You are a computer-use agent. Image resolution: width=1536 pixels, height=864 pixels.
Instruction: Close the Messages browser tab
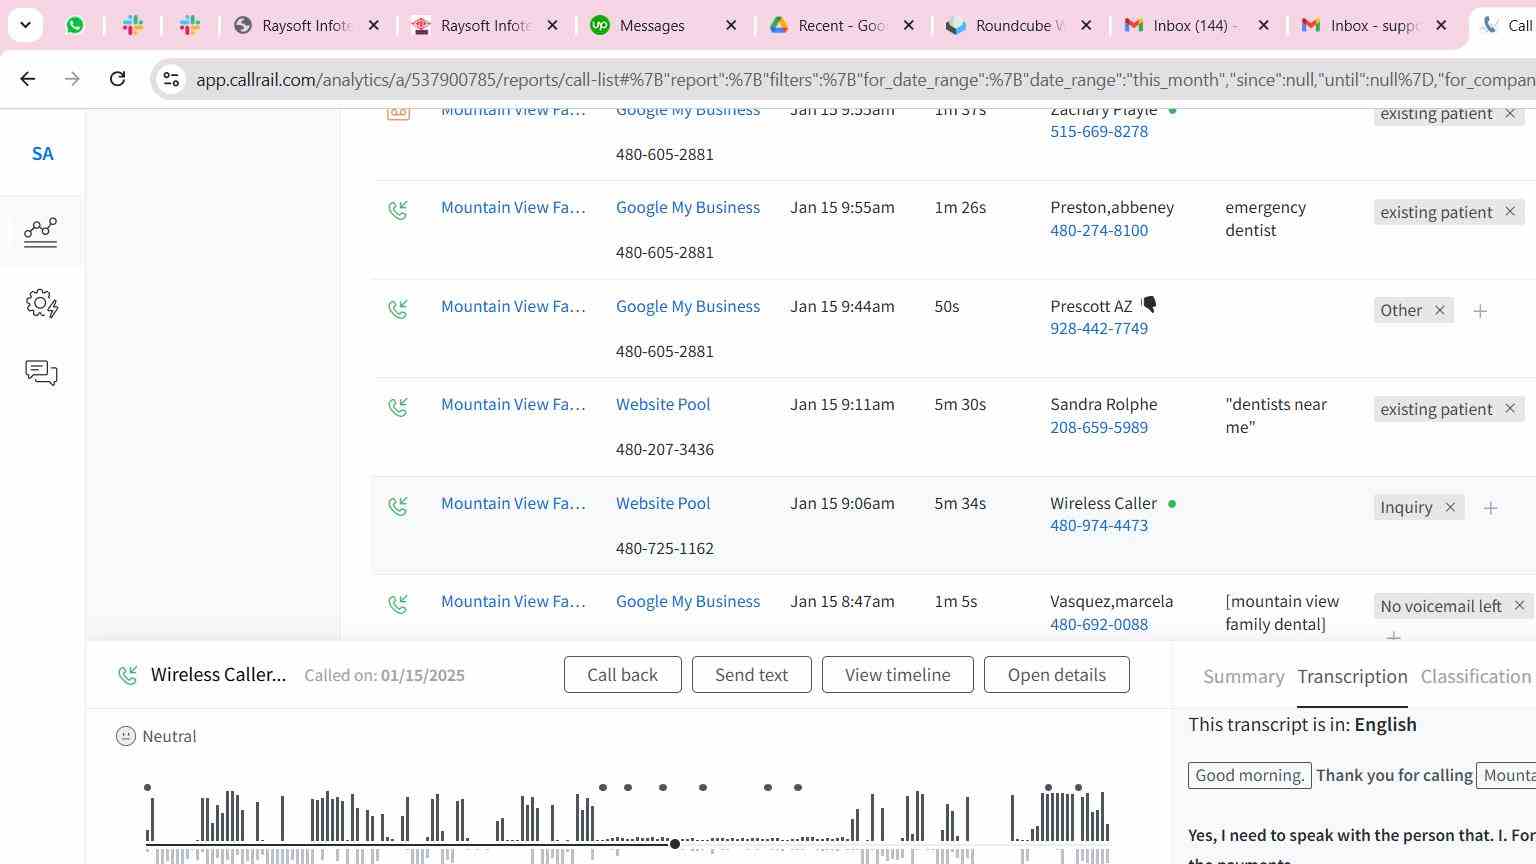731,25
